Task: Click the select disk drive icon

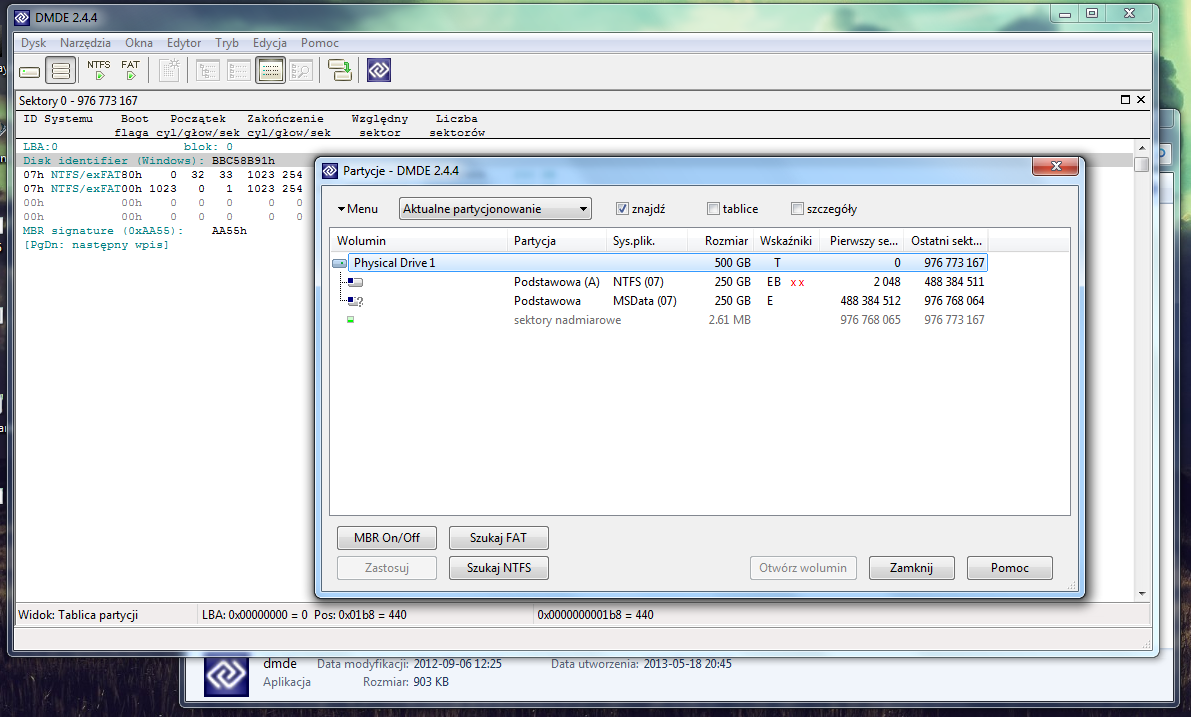Action: 30,71
